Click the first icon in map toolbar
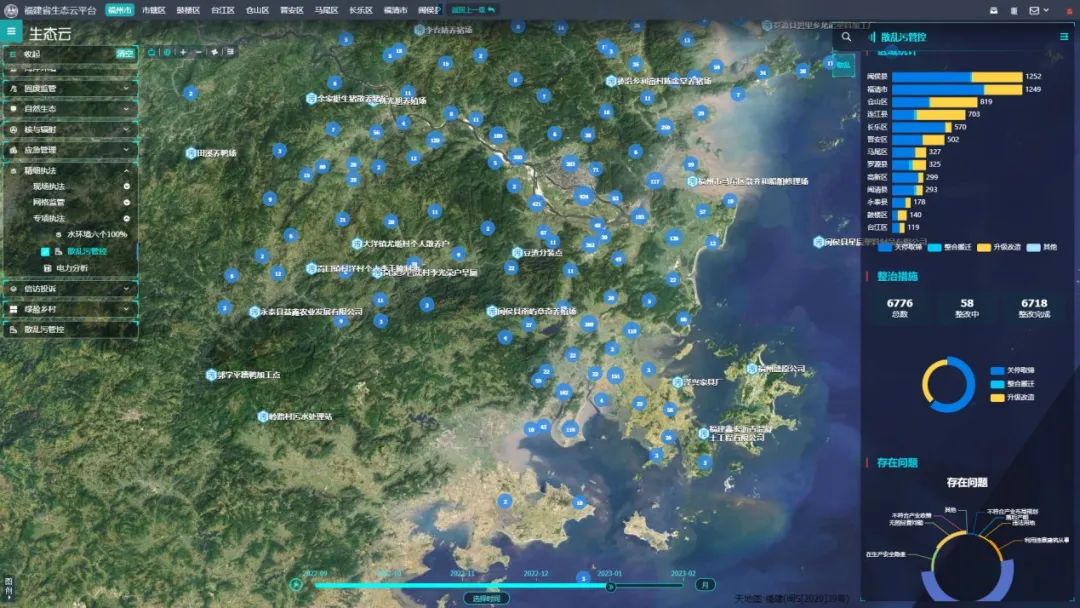Screen dimensions: 1080x608 [x=152, y=52]
